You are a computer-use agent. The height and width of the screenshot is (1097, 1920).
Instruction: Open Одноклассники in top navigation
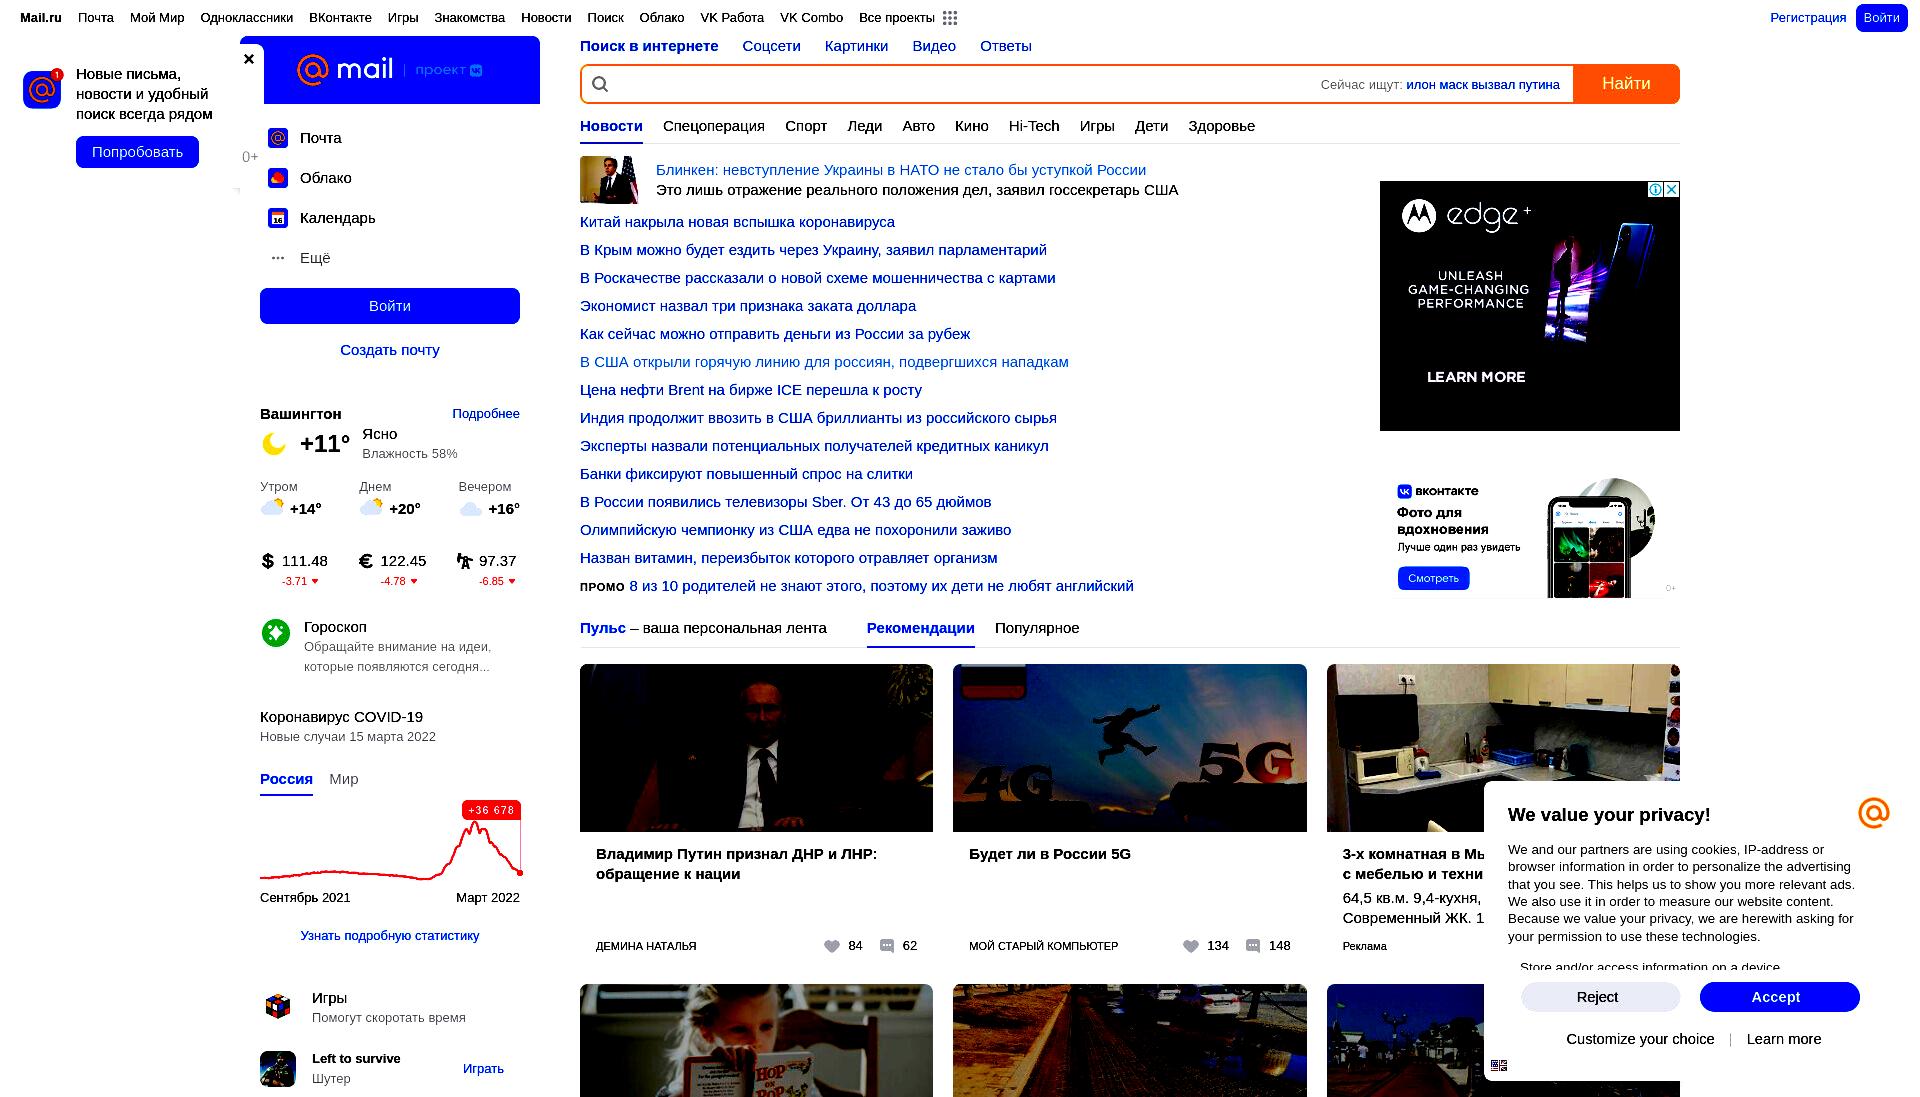tap(247, 18)
